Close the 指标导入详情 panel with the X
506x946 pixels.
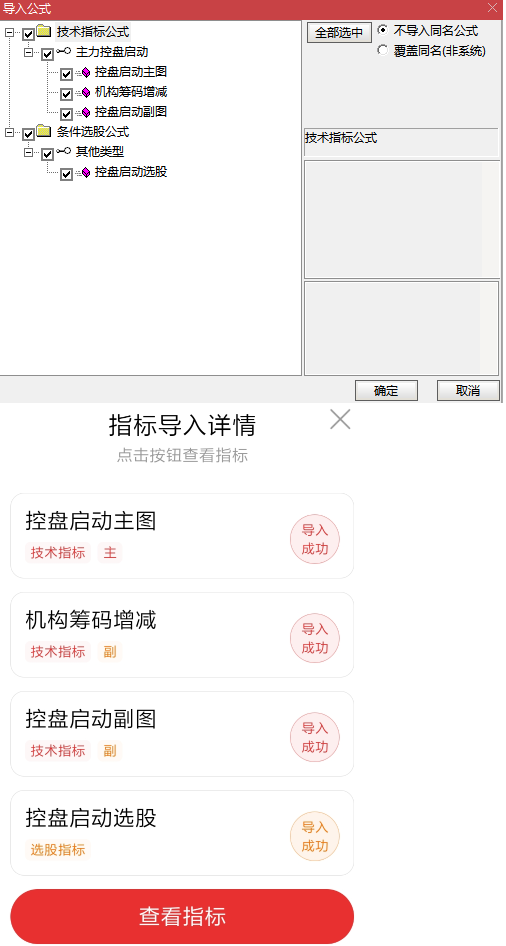click(x=340, y=419)
